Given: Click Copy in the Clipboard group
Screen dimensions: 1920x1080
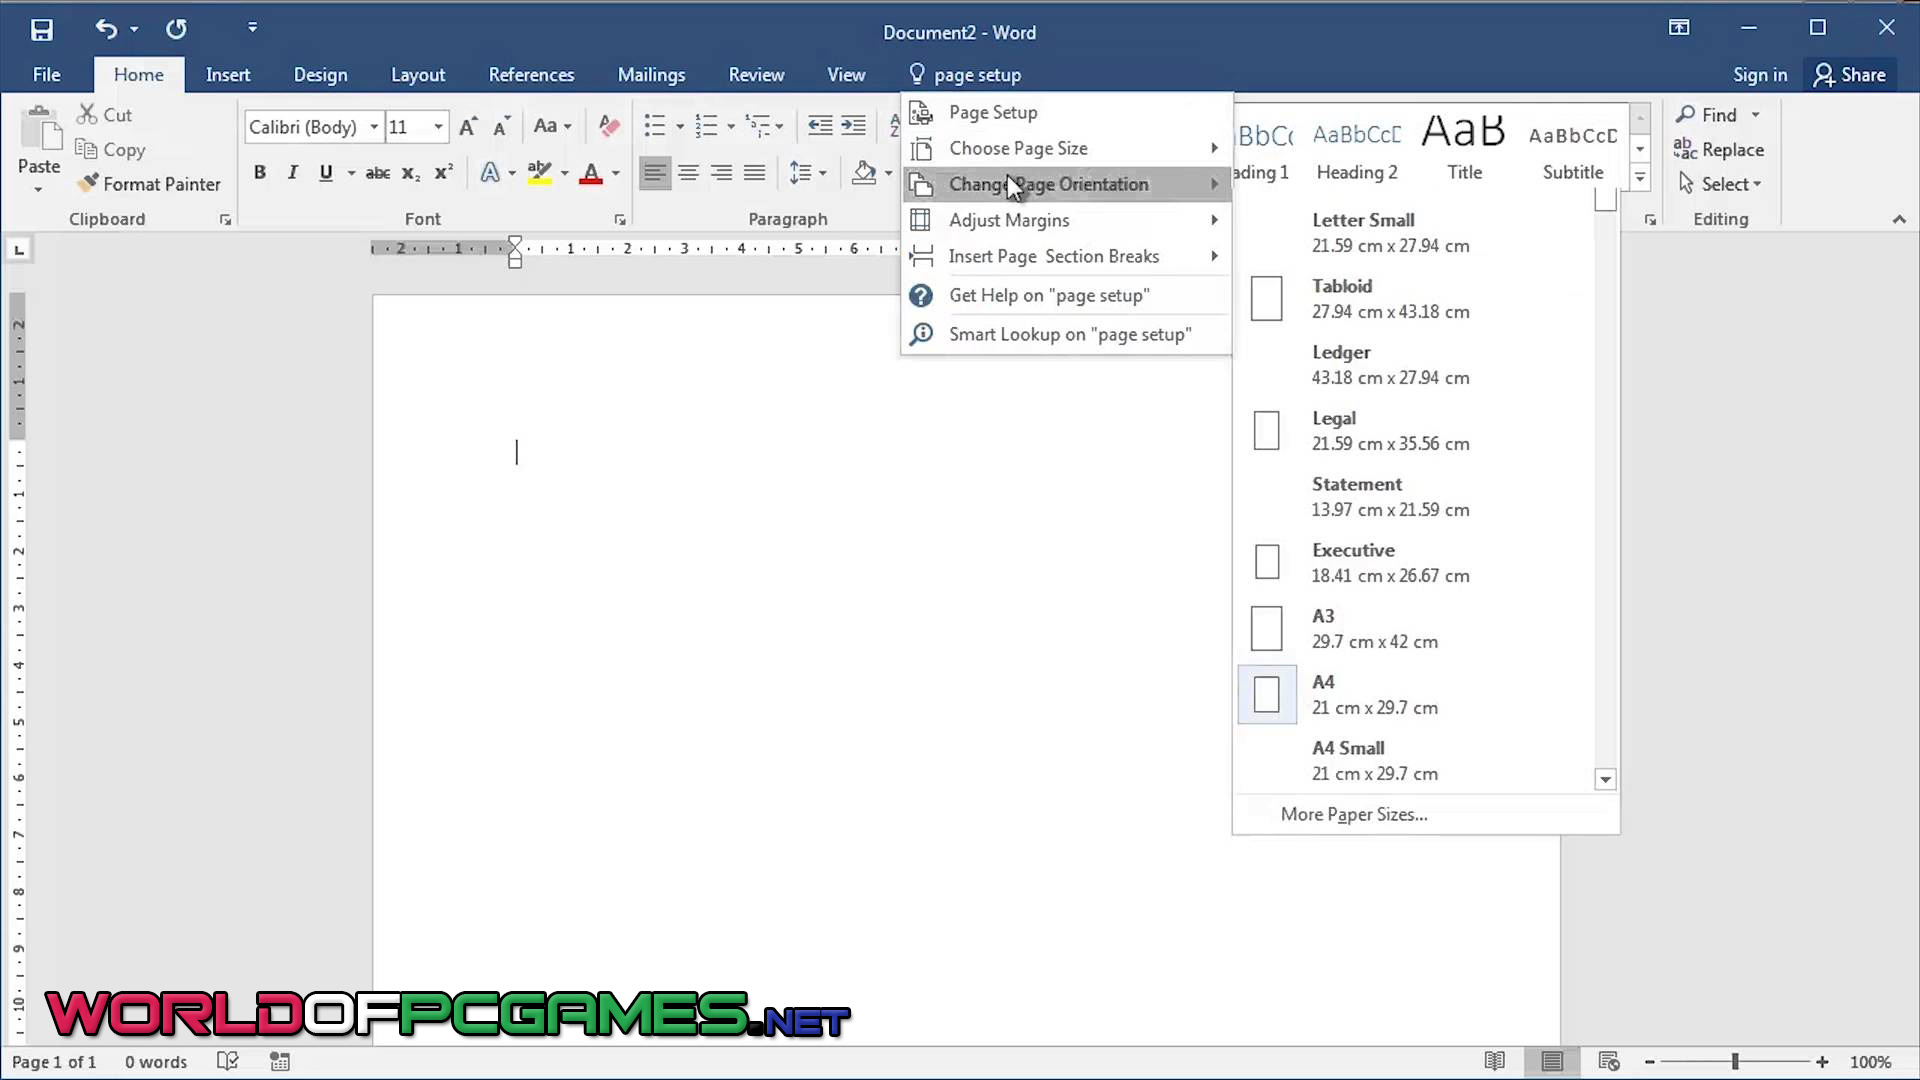Looking at the screenshot, I should [x=111, y=149].
